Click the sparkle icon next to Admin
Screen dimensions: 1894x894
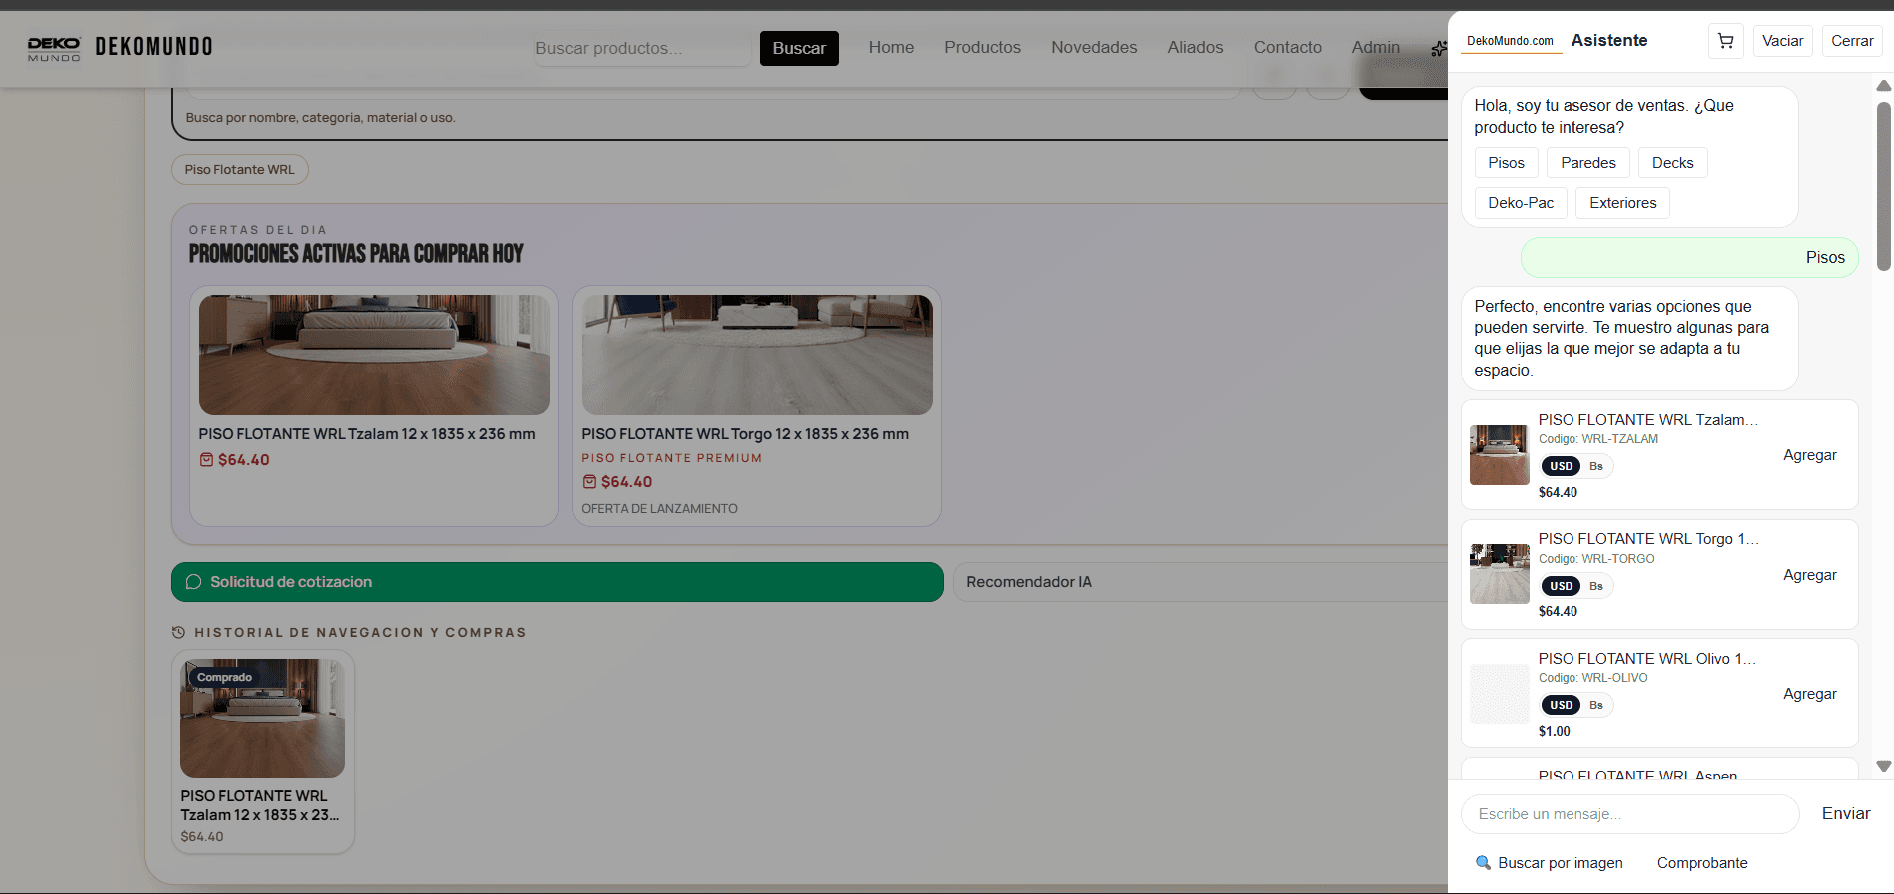tap(1439, 48)
